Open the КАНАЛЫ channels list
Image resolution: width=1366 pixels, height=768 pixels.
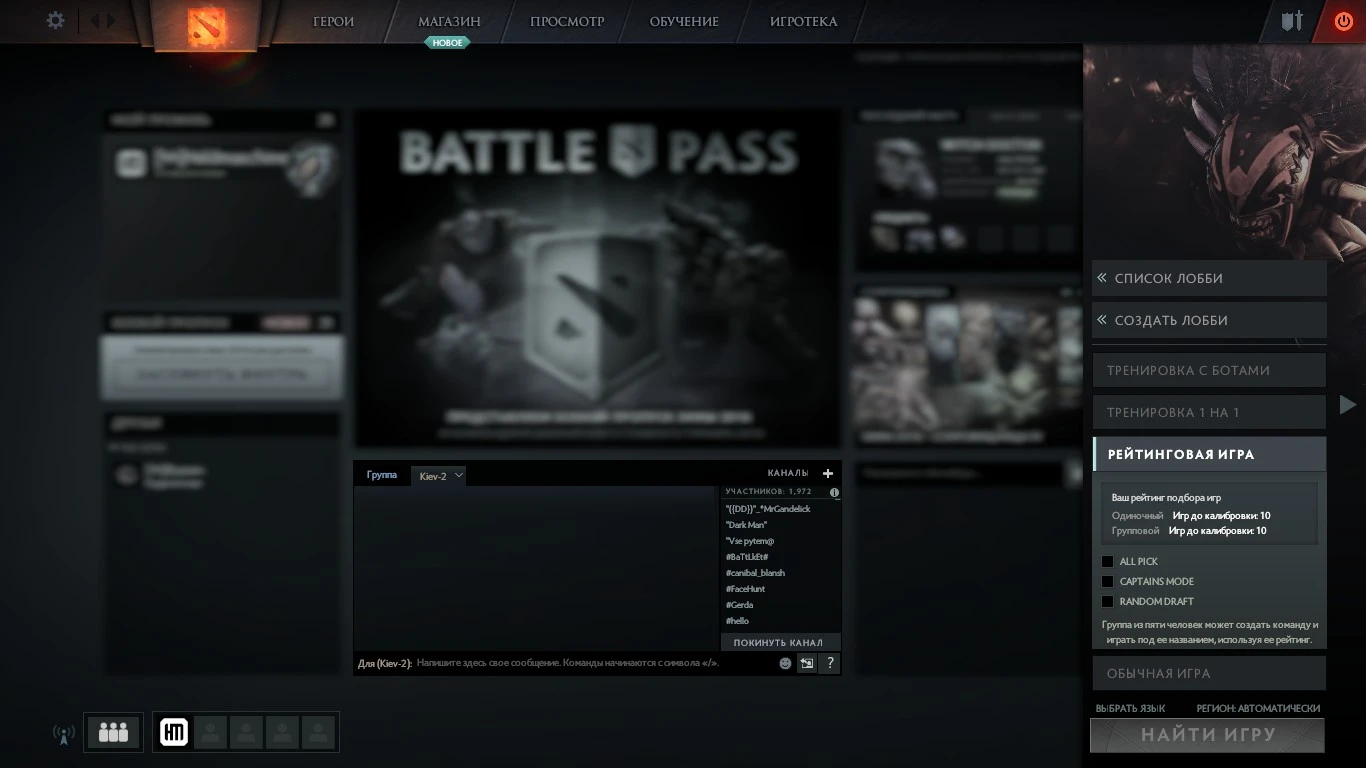(788, 473)
